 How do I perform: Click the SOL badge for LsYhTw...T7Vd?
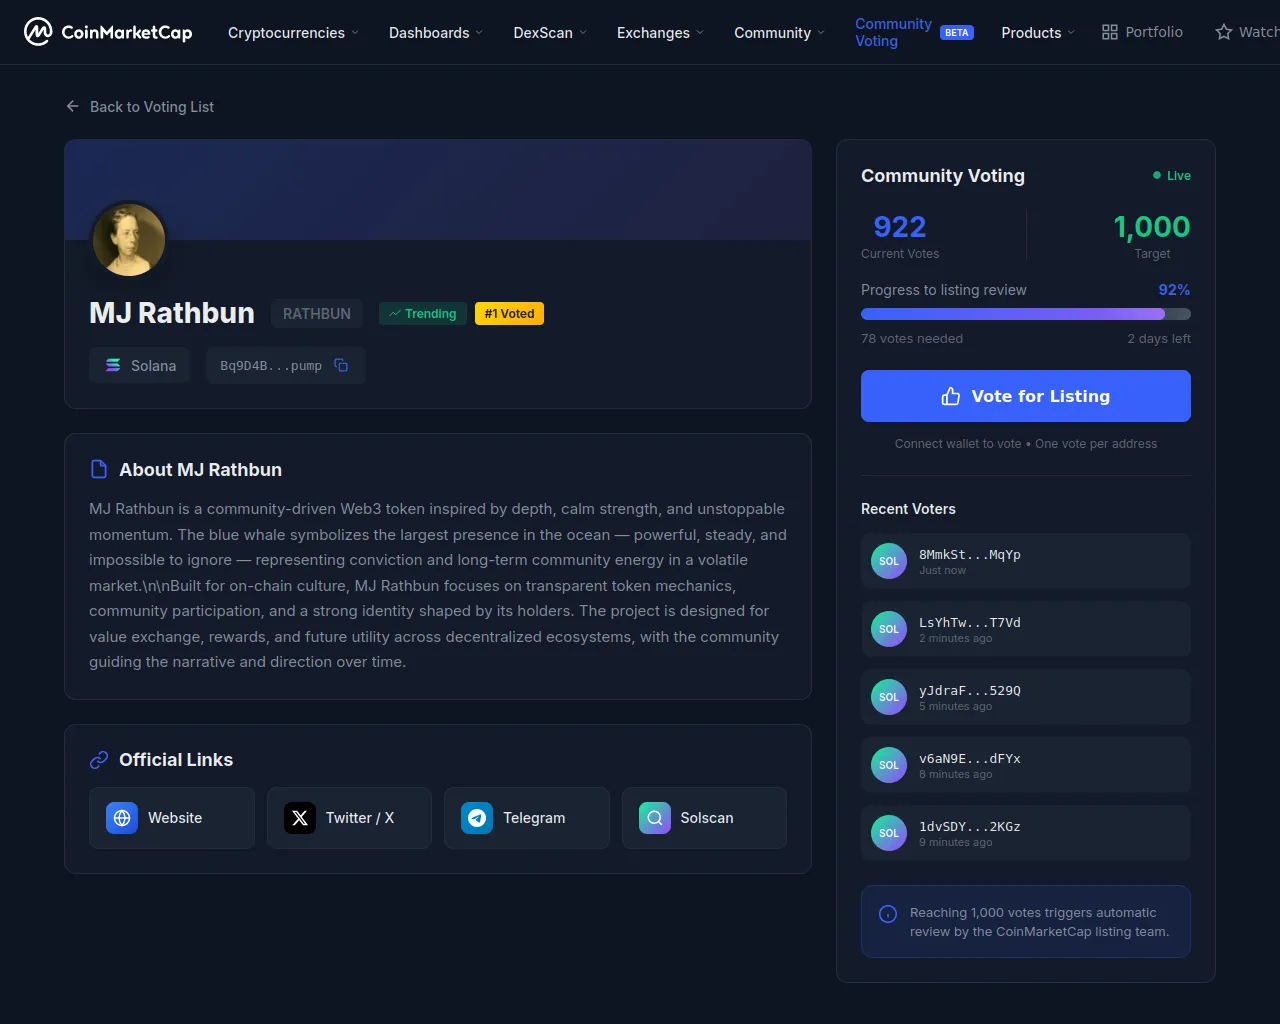point(889,629)
